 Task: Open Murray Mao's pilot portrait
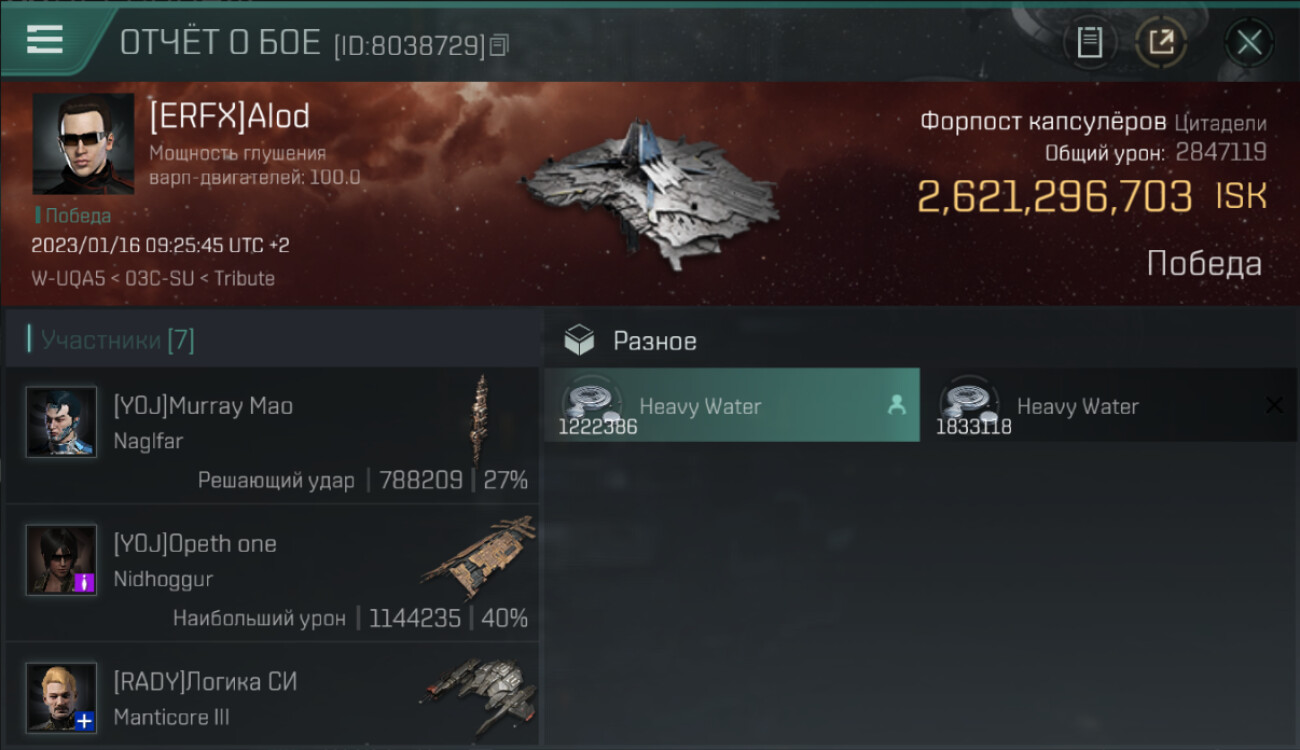pyautogui.click(x=62, y=422)
